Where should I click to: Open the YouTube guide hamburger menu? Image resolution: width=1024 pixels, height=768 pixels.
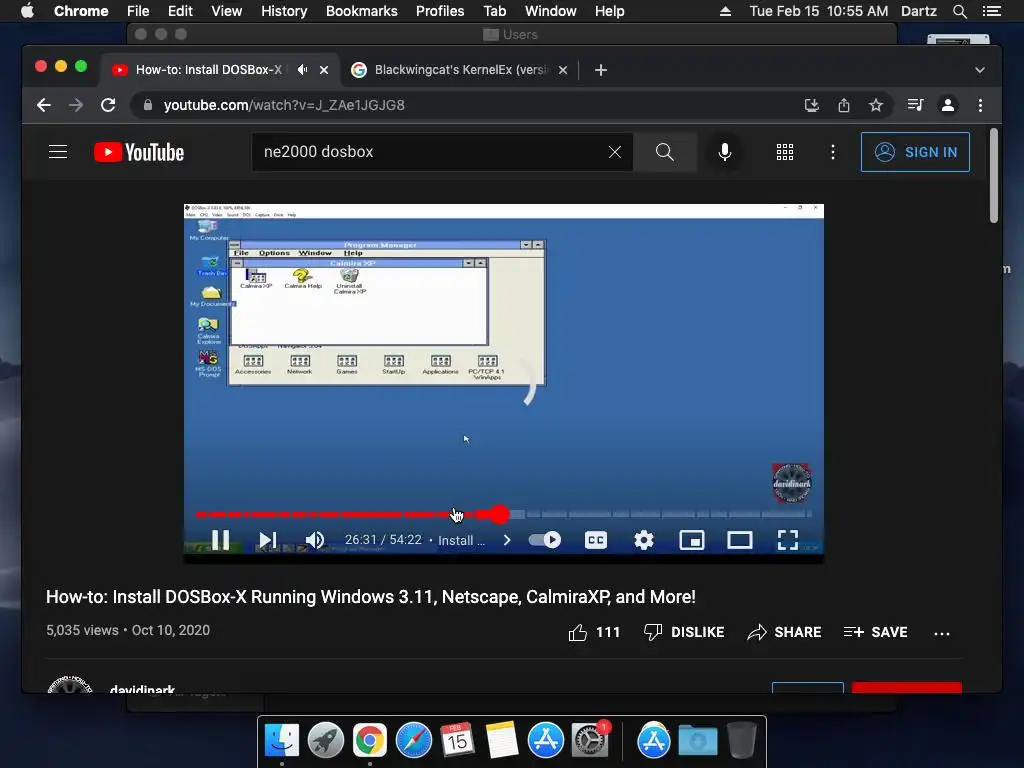(58, 152)
